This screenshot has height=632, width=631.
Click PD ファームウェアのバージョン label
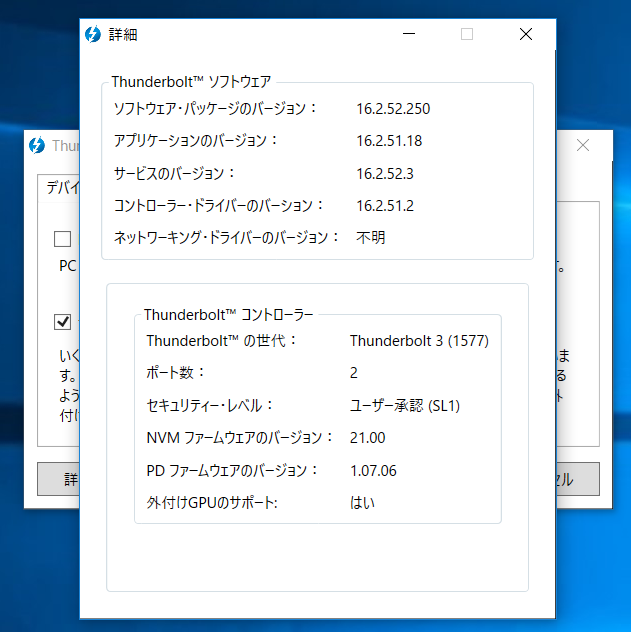(232, 470)
